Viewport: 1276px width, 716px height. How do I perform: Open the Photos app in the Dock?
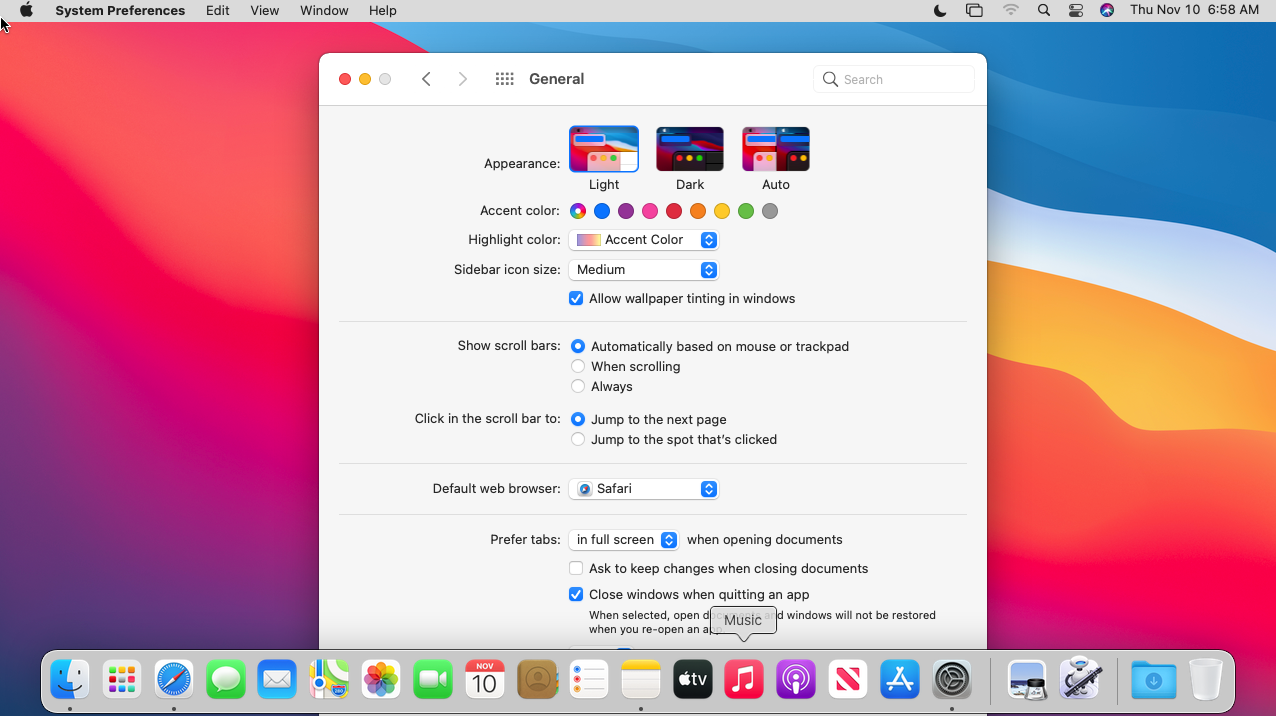point(381,680)
